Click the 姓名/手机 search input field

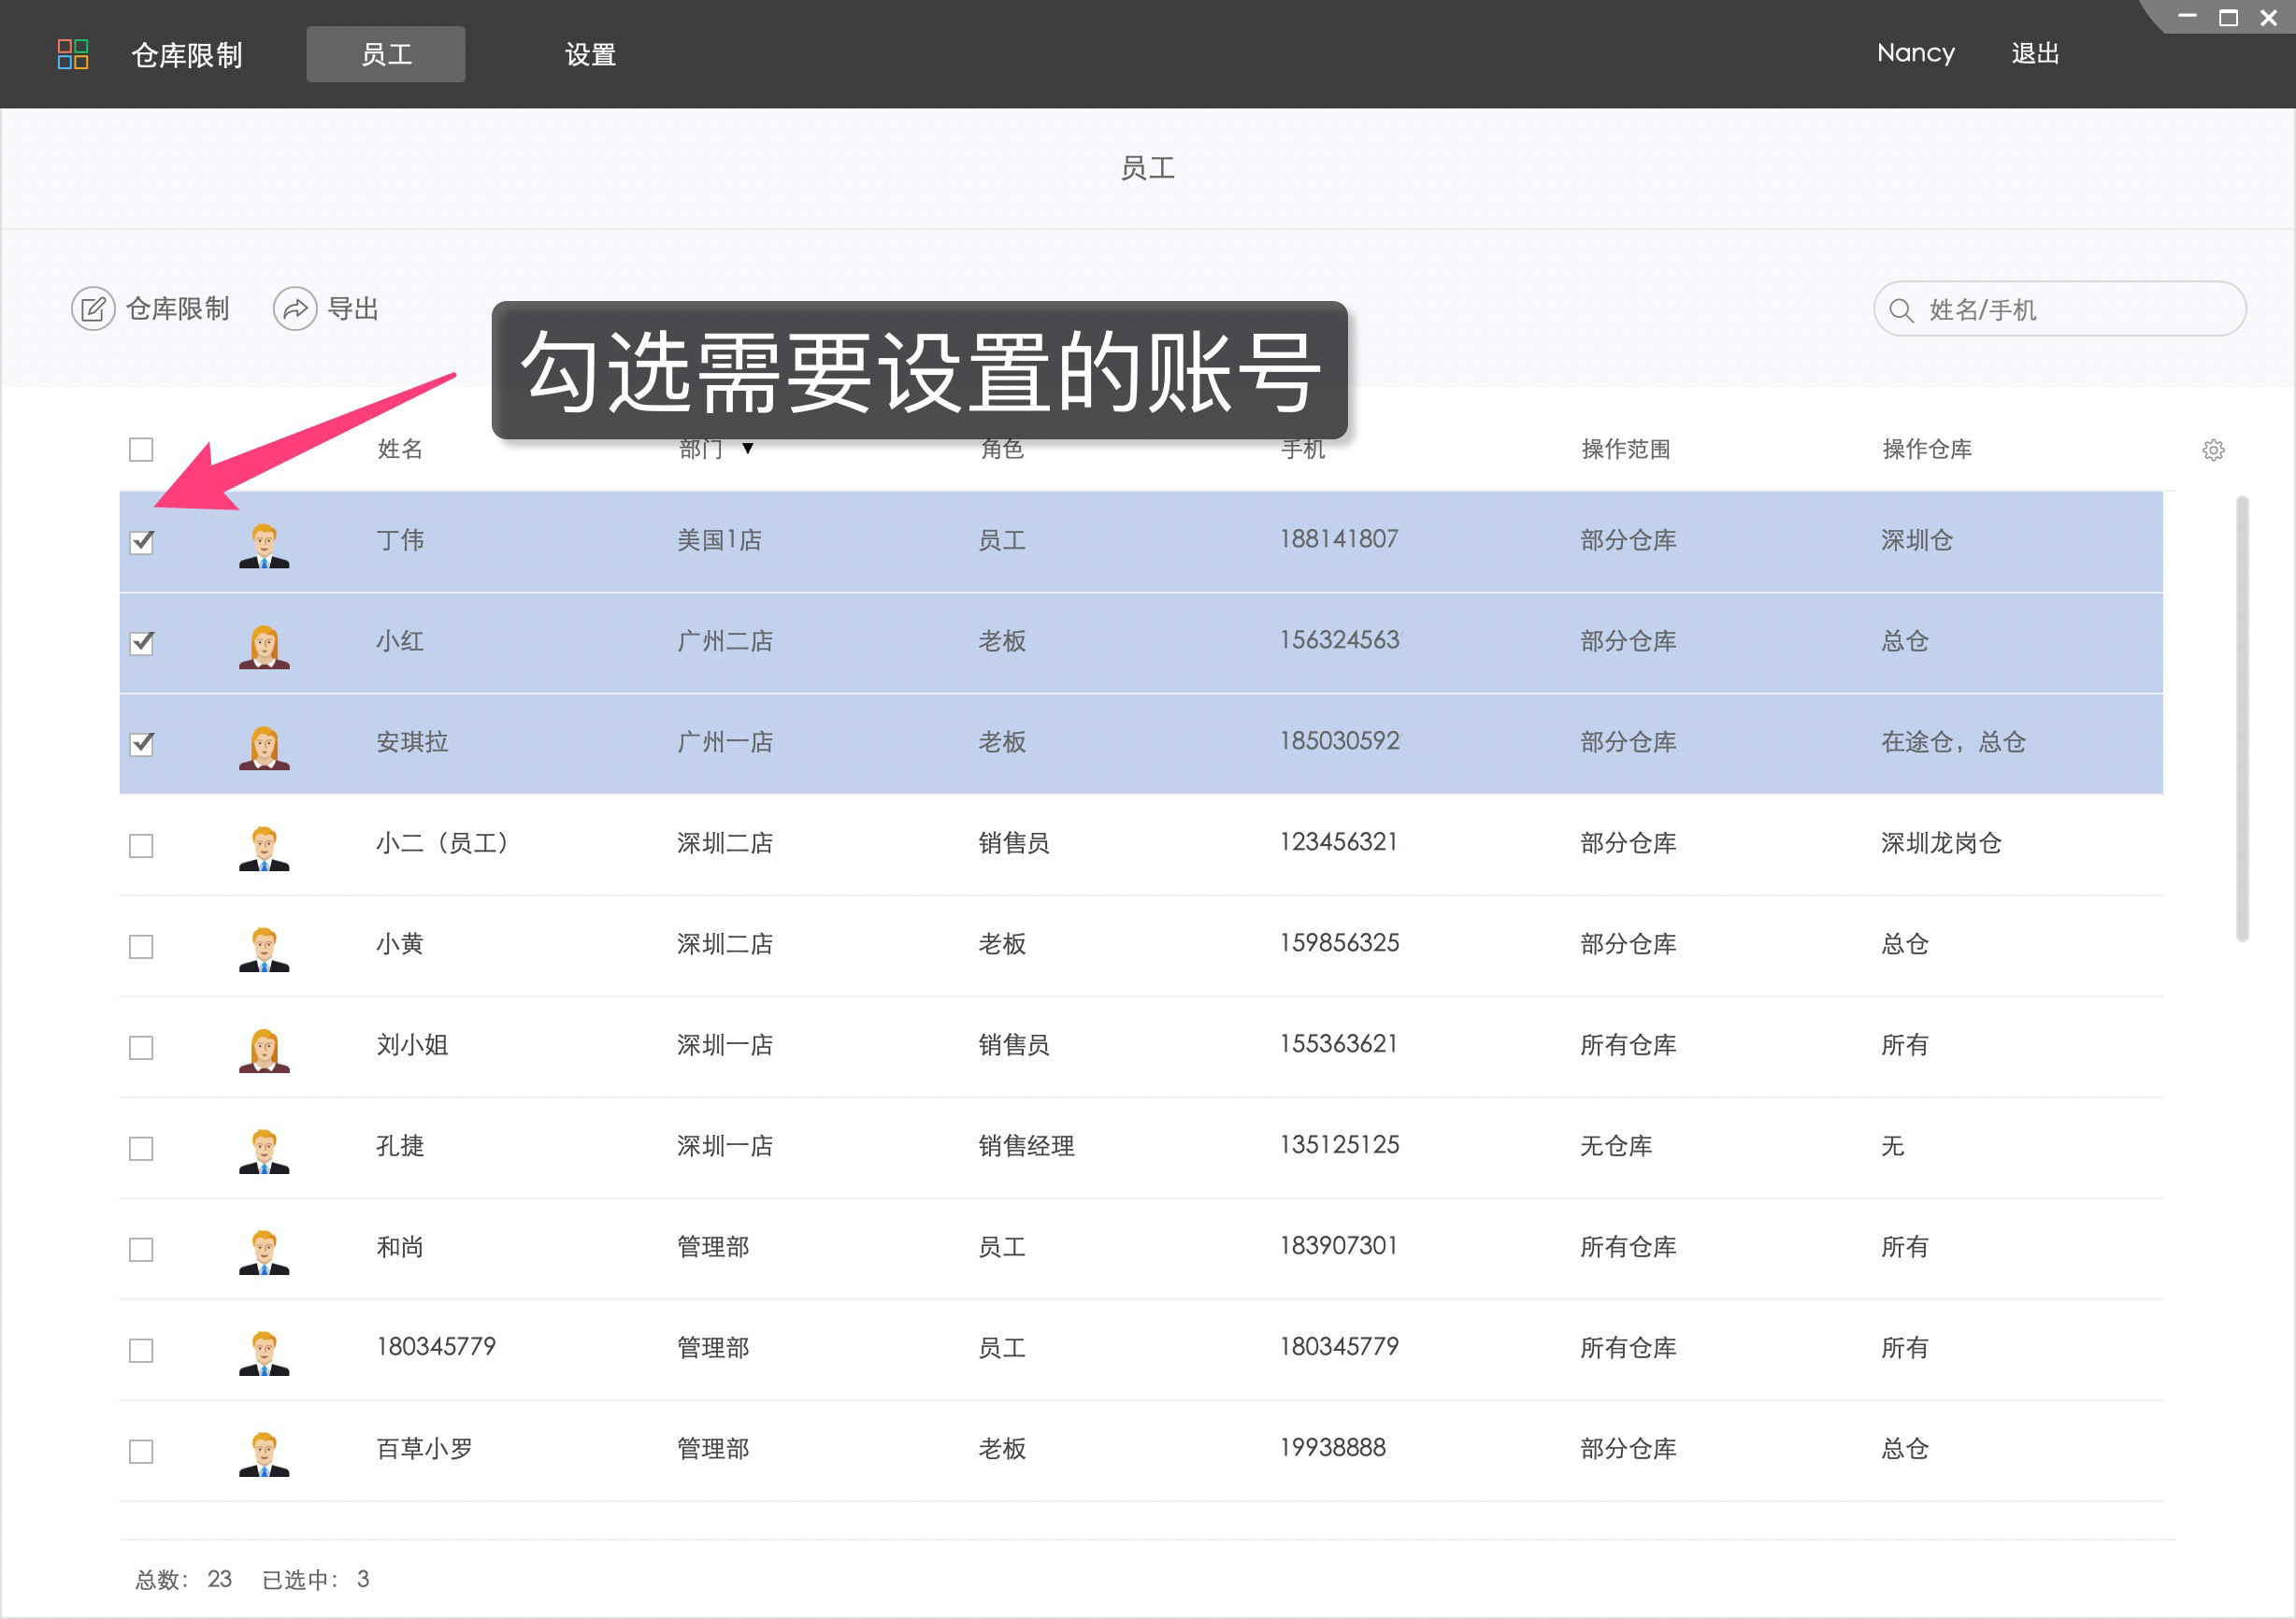pyautogui.click(x=2060, y=310)
